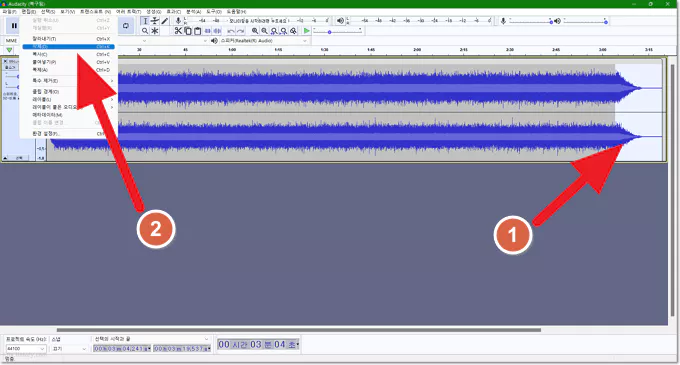The width and height of the screenshot is (680, 365).
Task: Click the Undo arrow icon
Action: 231,31
